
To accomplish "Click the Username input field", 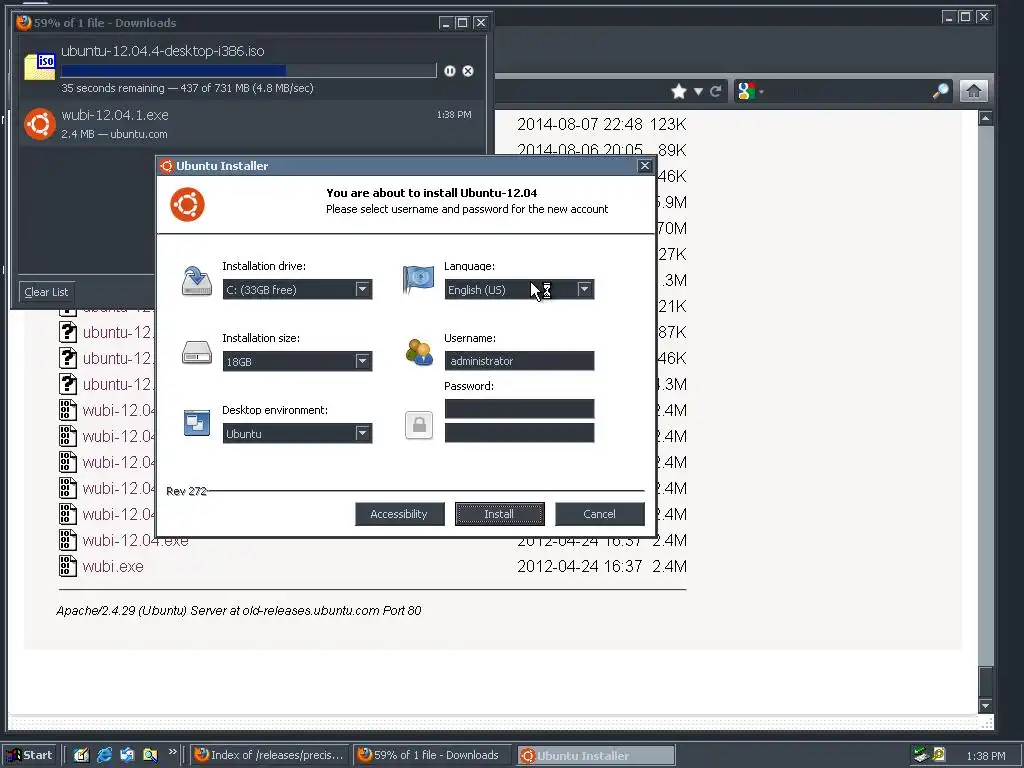I will tap(519, 360).
